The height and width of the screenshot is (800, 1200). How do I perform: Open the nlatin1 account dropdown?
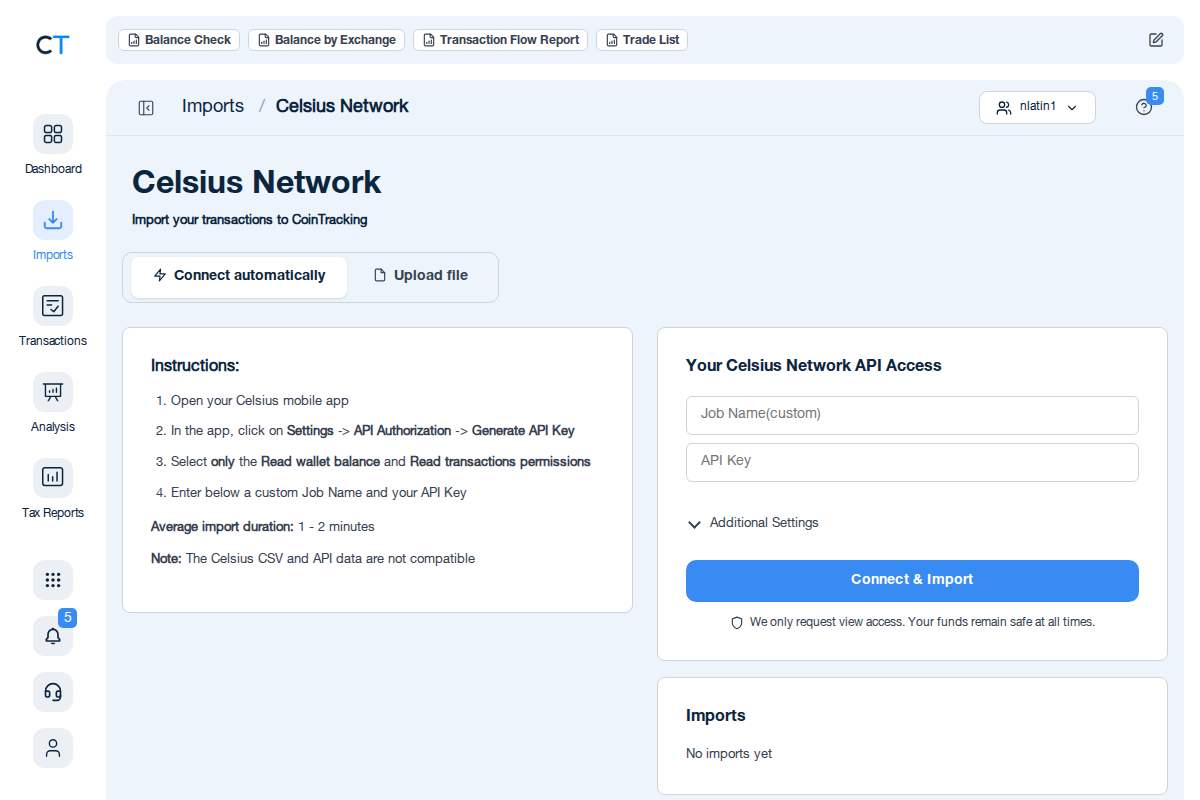point(1037,107)
